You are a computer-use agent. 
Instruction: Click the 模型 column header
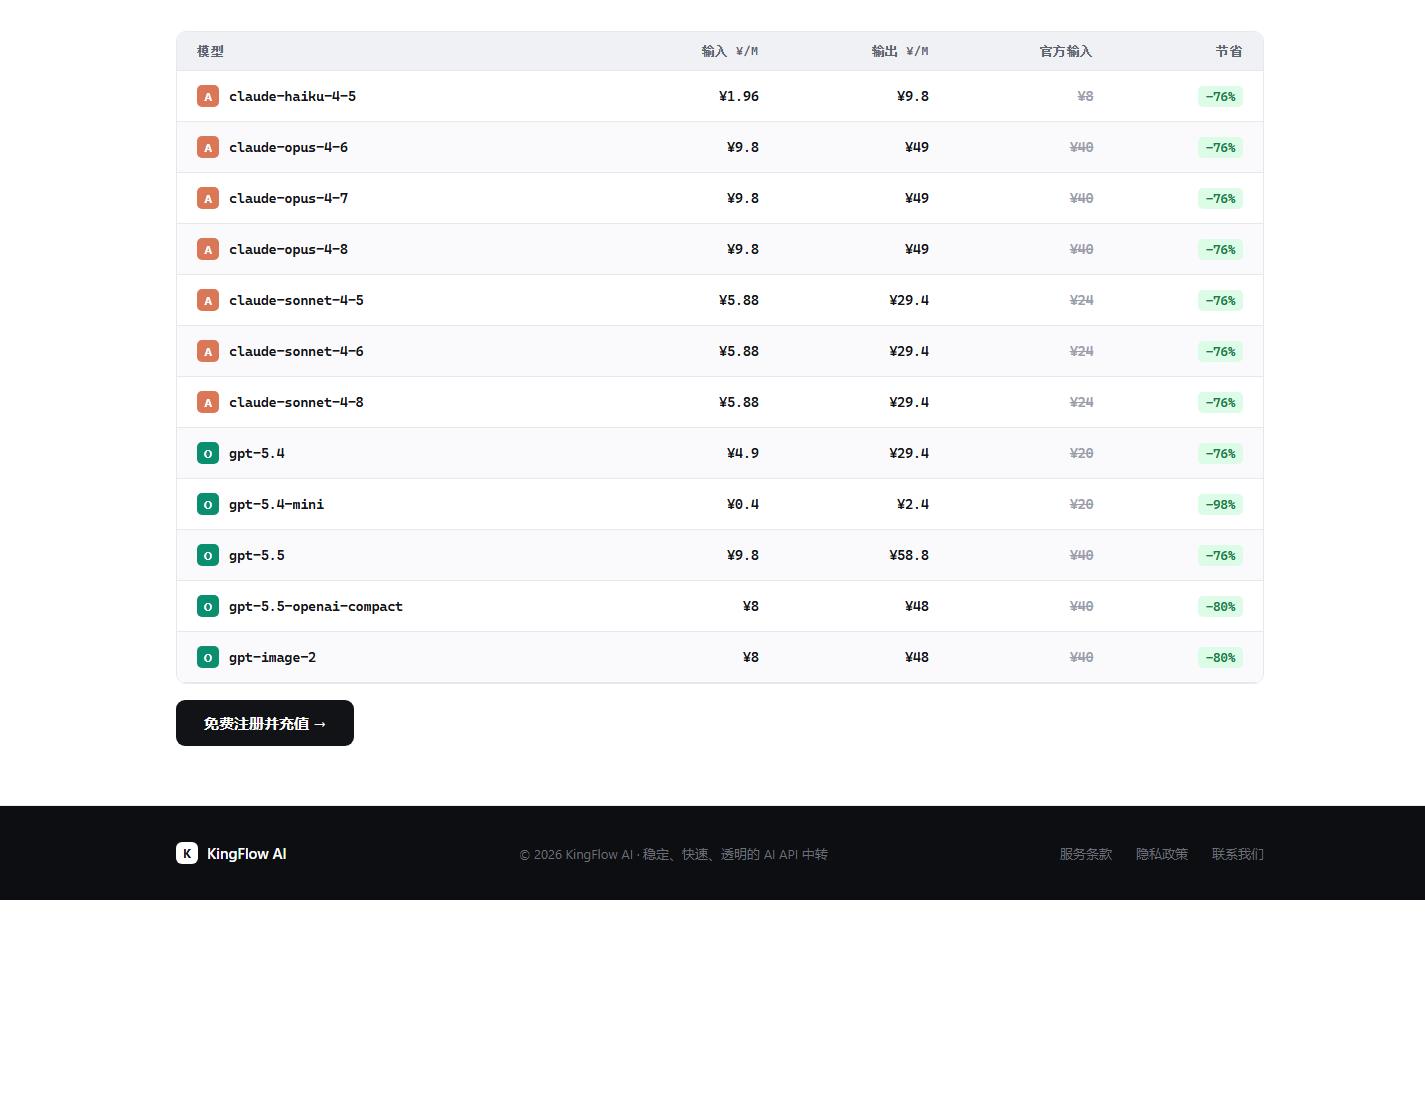coord(210,51)
